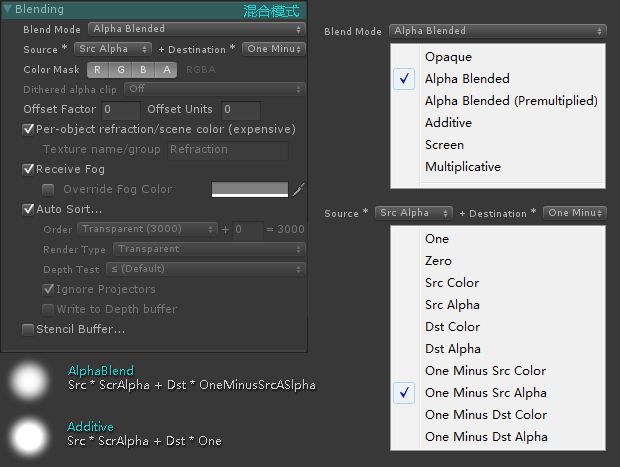Select Src Color in the factor list

point(452,283)
